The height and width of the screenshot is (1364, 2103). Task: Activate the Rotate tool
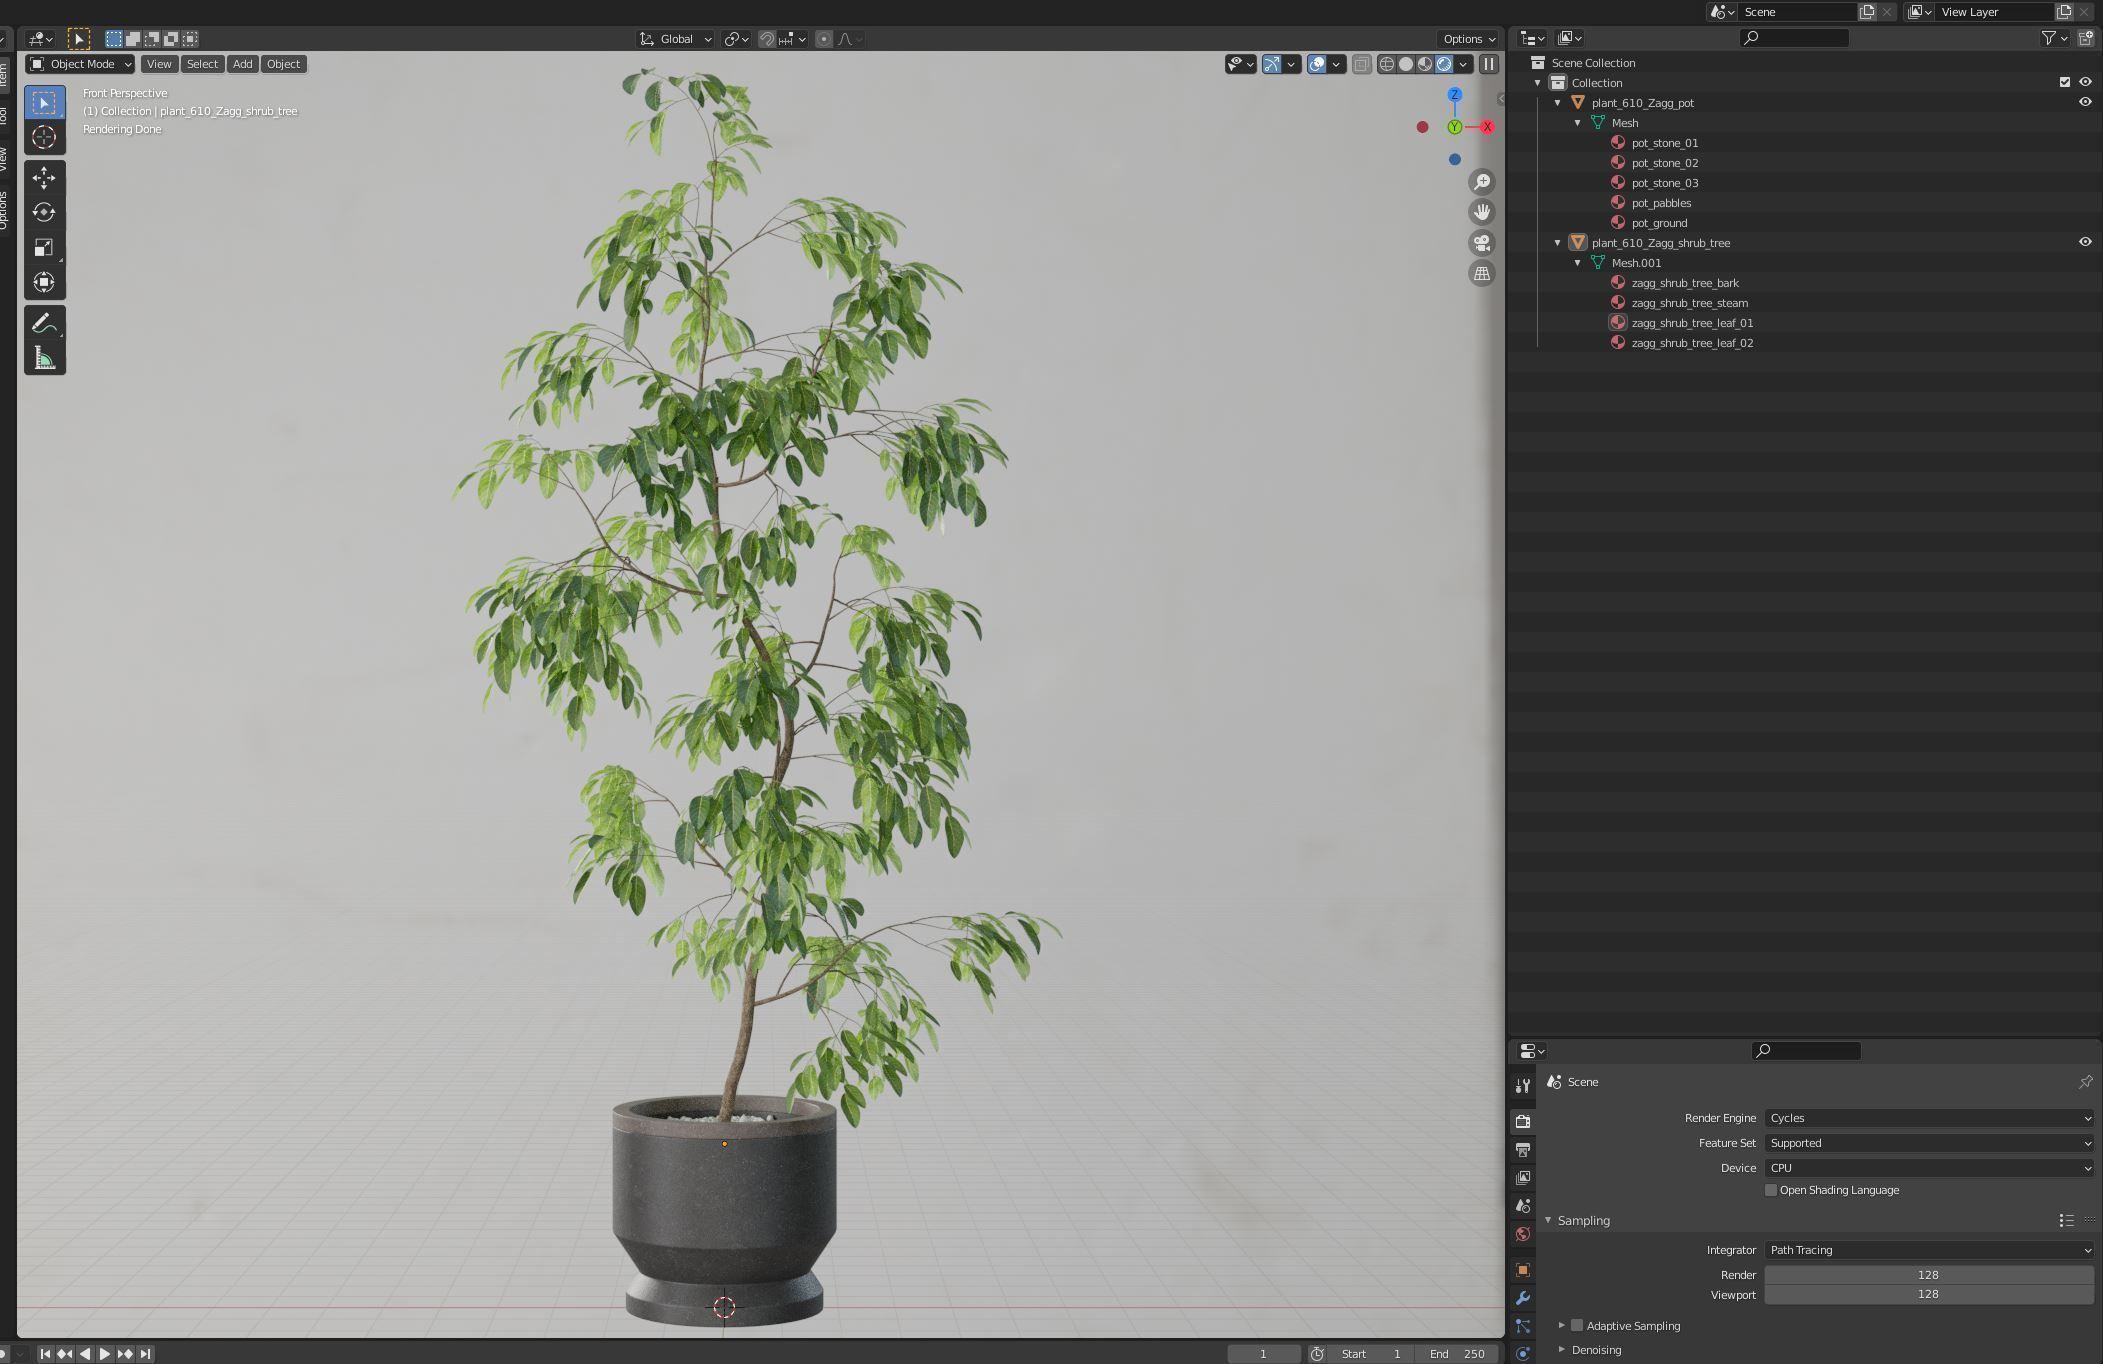click(44, 213)
